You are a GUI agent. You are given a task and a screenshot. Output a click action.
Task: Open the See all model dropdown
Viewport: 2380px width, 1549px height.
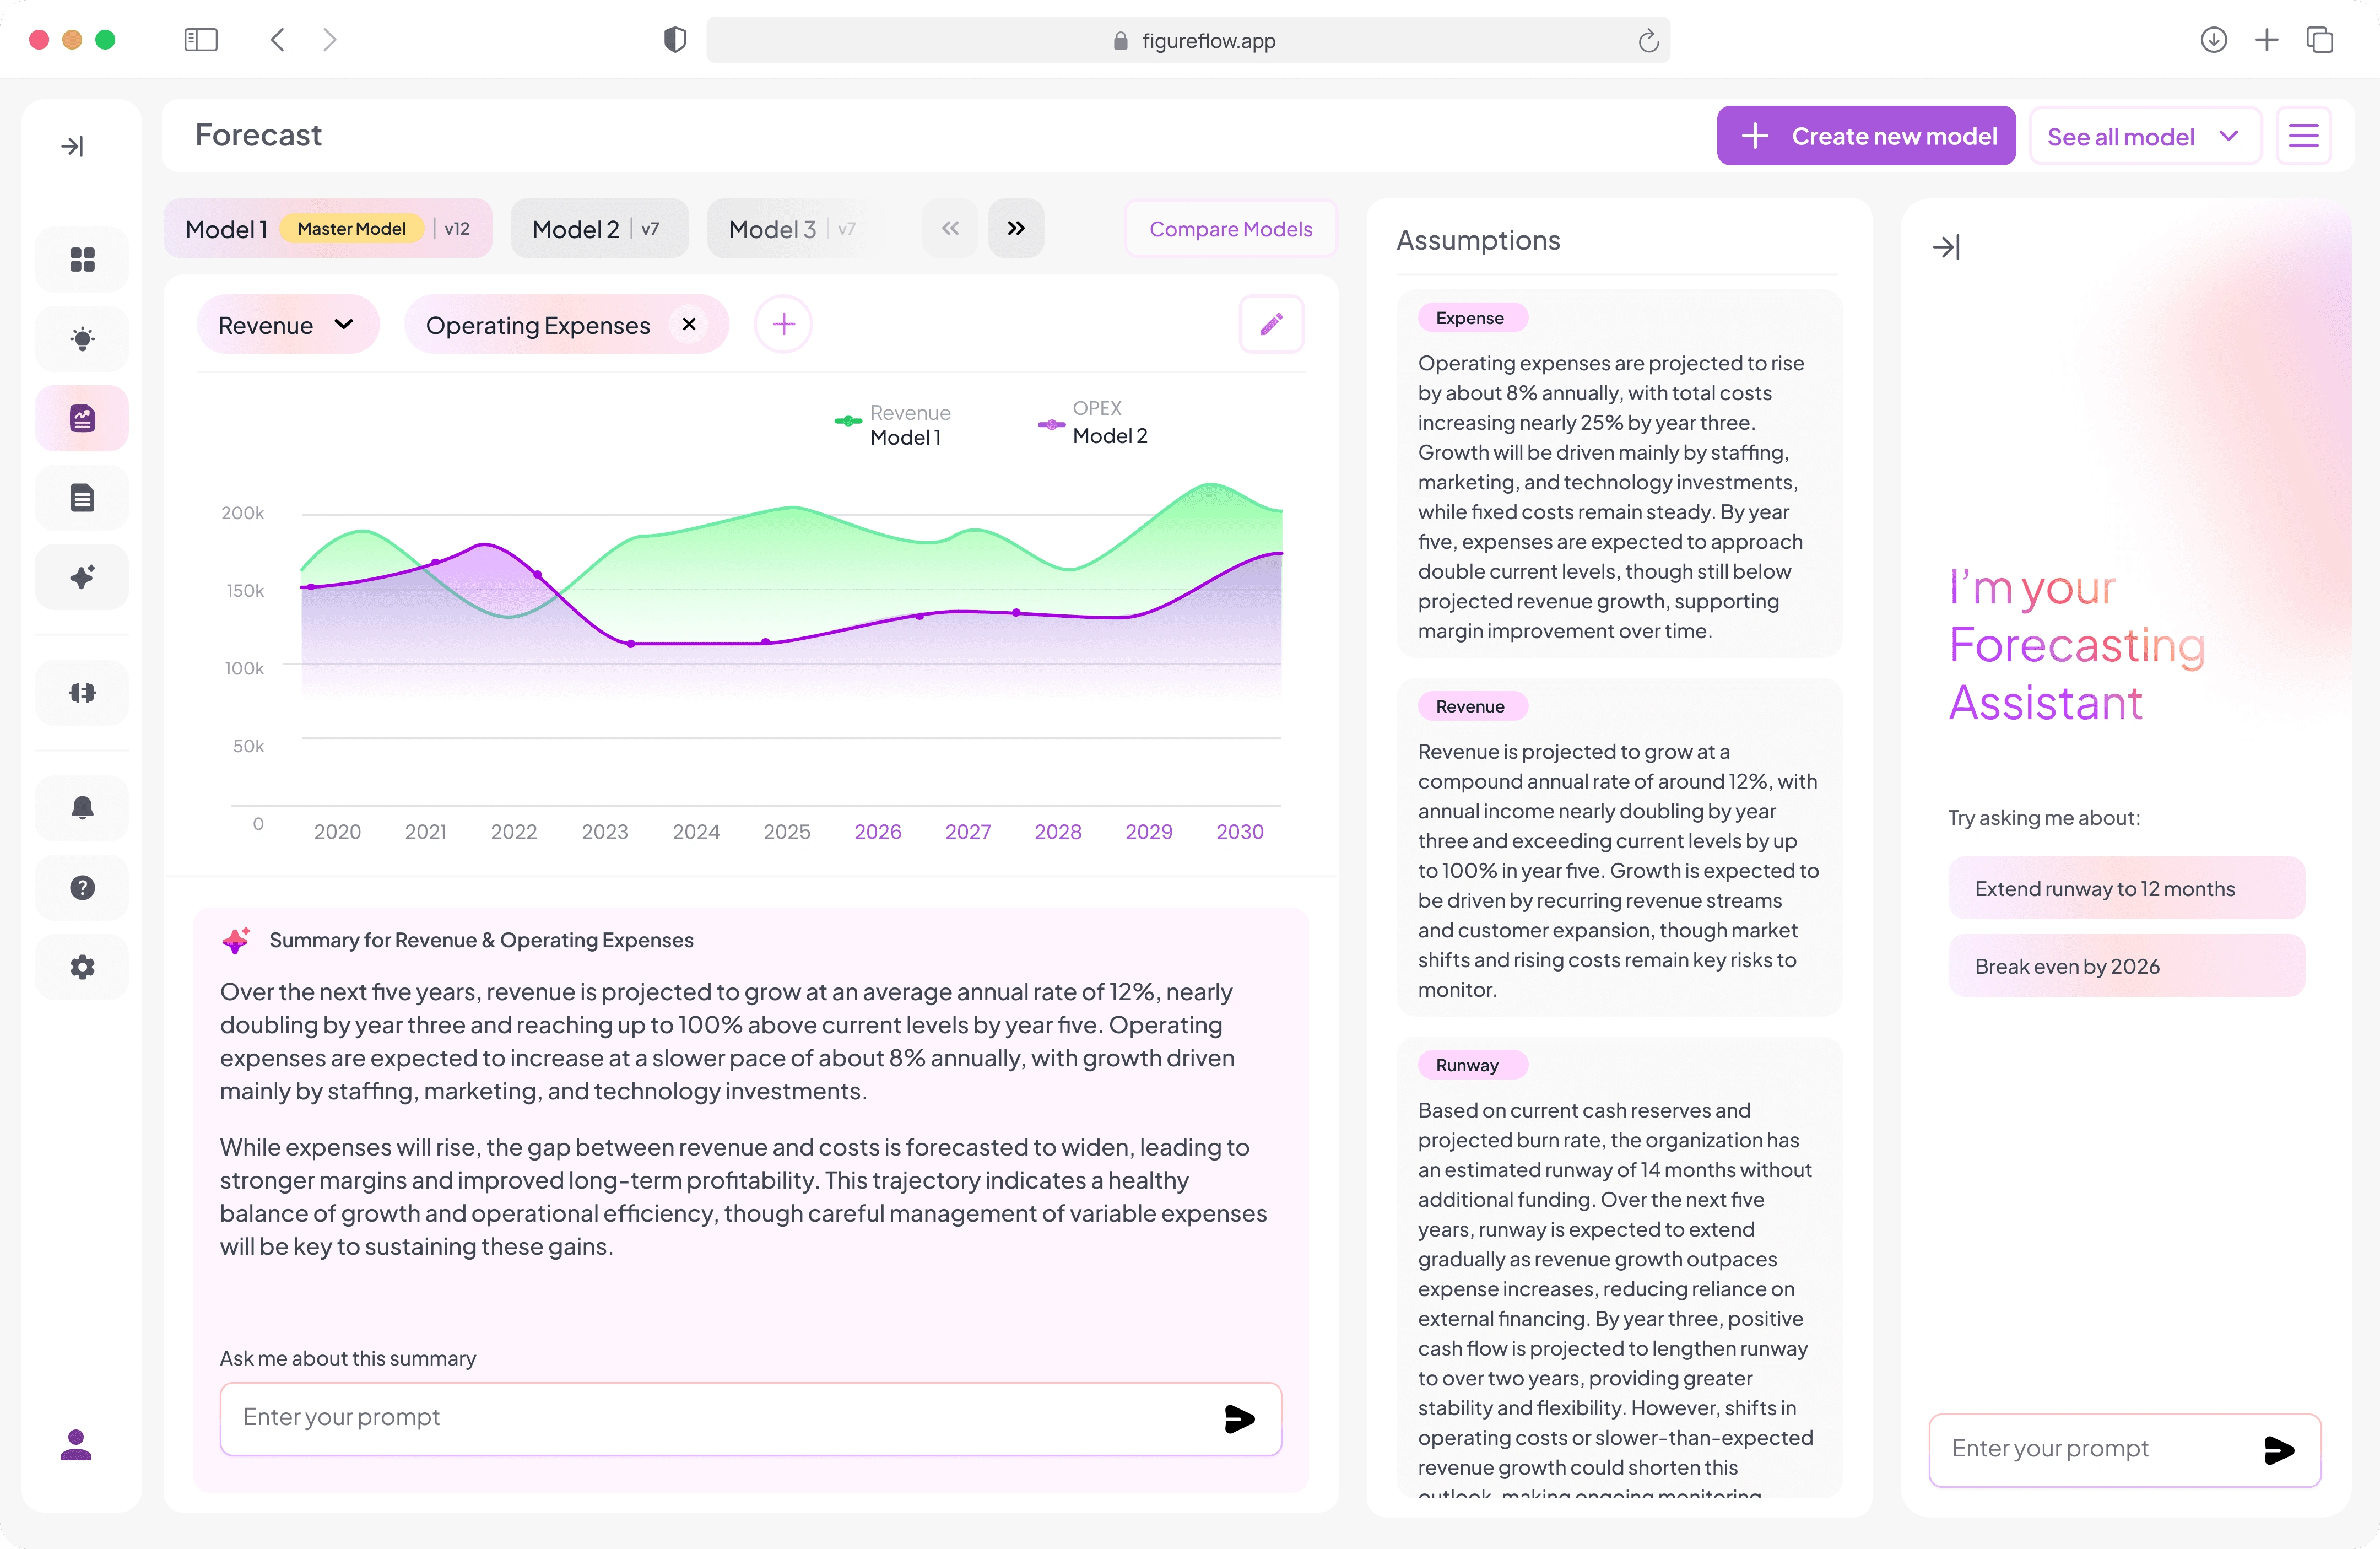coord(2145,136)
